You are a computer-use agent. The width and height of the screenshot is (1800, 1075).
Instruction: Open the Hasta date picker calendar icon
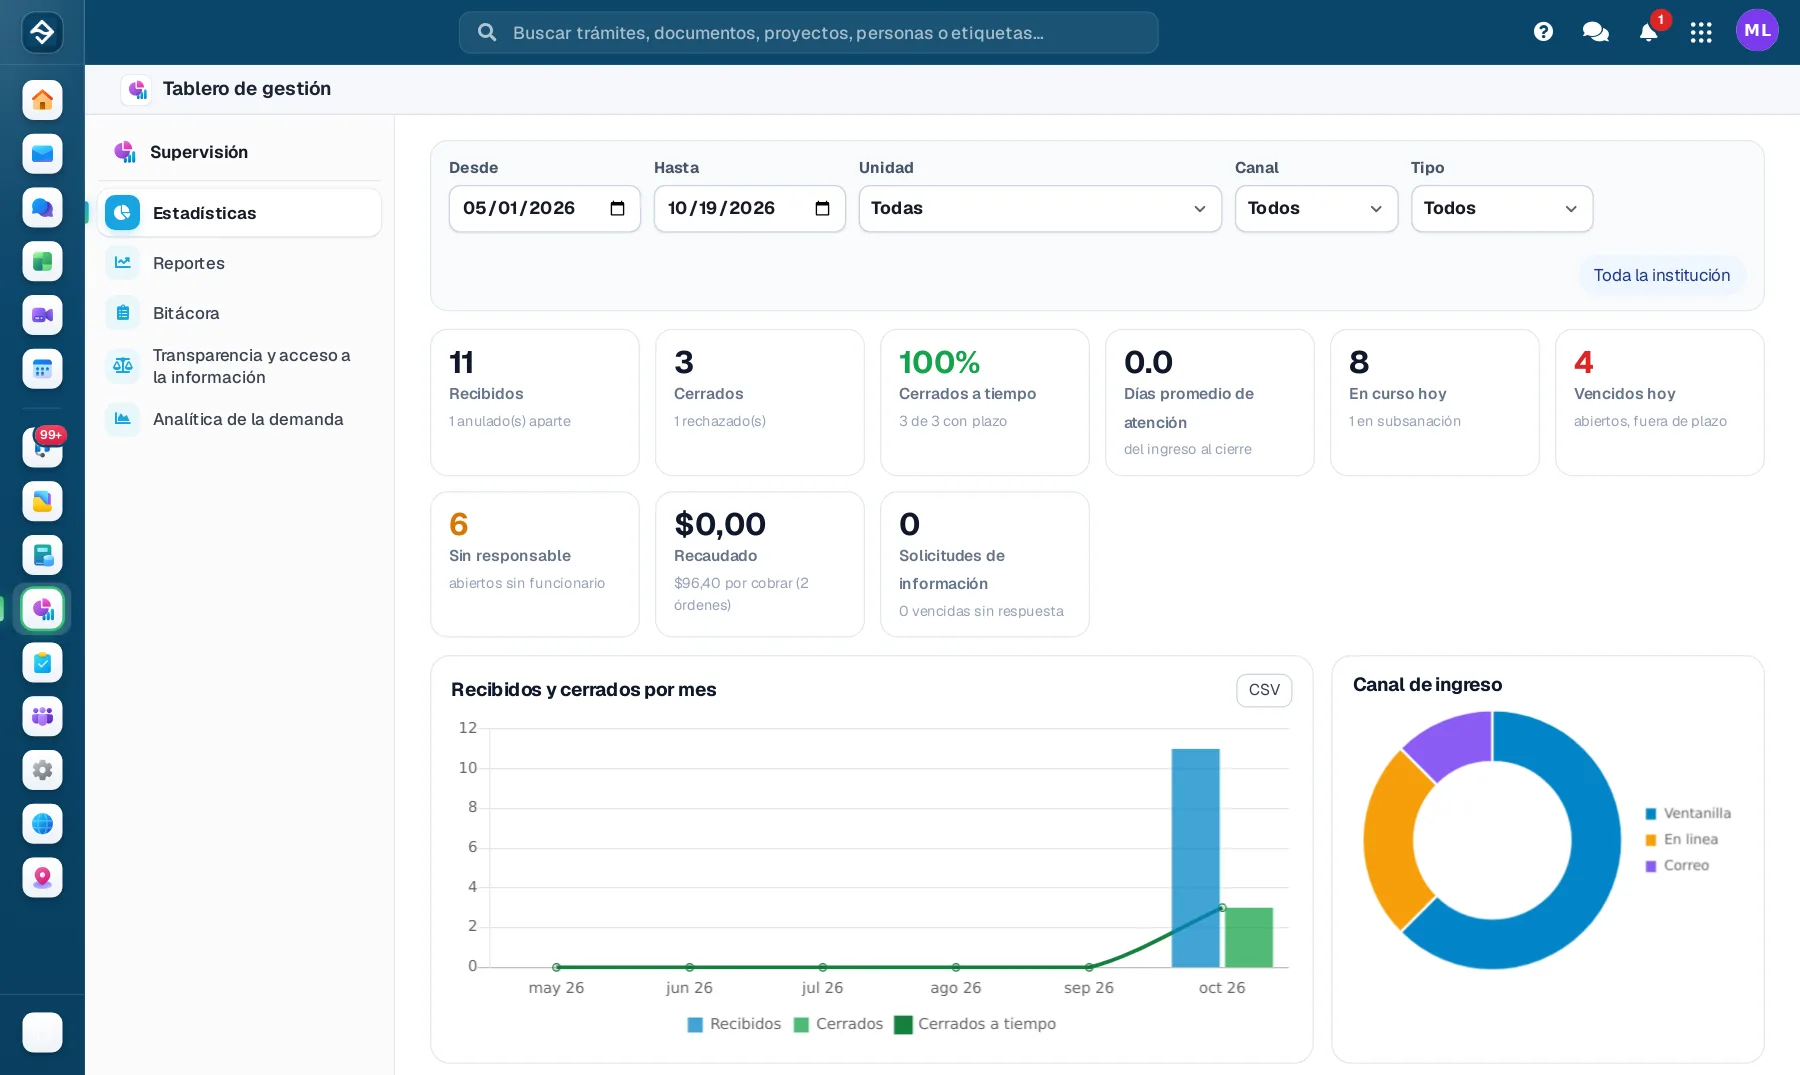tap(822, 208)
